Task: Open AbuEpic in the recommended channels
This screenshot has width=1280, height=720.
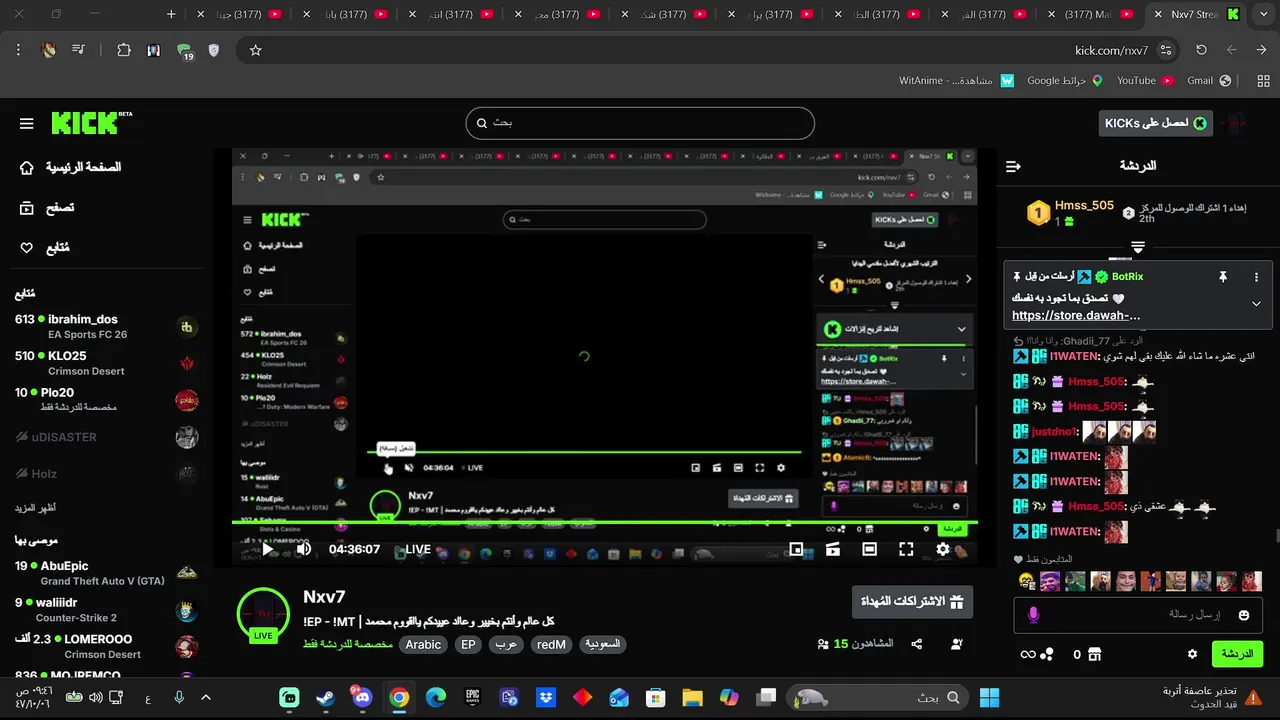Action: 107,573
